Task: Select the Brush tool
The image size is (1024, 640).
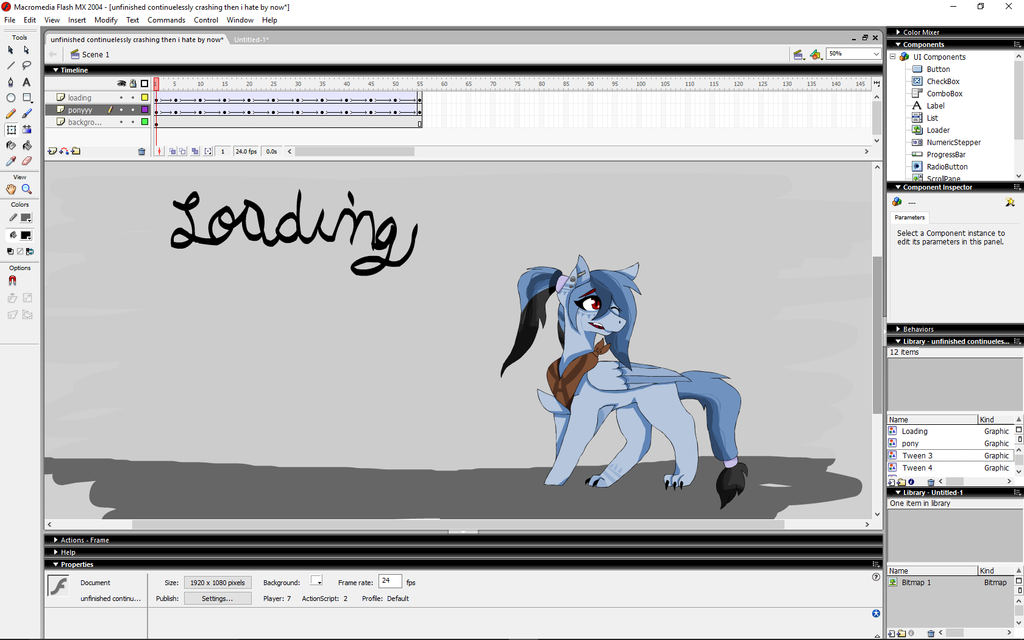Action: (27, 114)
